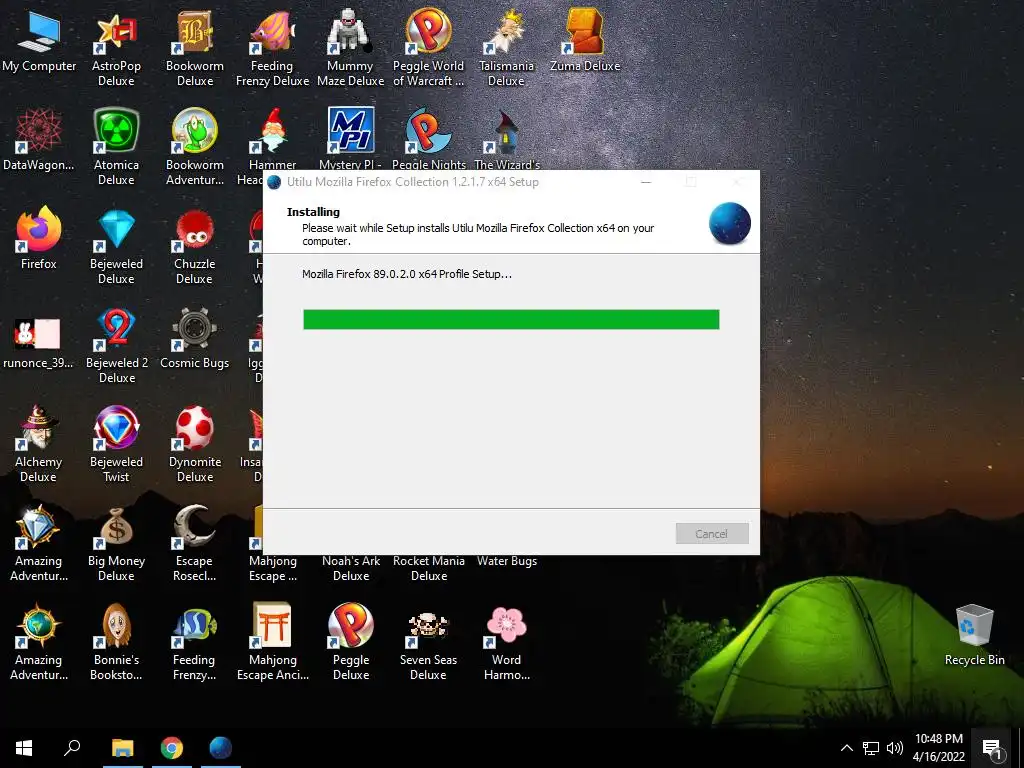Click the Utilu installer taskbar globe icon
Image resolution: width=1024 pixels, height=768 pixels.
[x=221, y=748]
